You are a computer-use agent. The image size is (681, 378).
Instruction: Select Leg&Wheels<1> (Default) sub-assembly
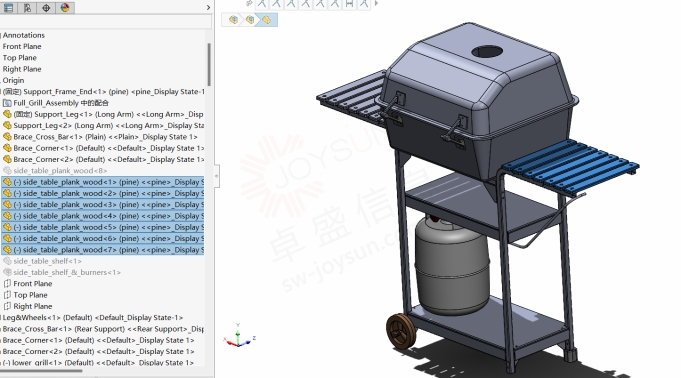pos(92,318)
